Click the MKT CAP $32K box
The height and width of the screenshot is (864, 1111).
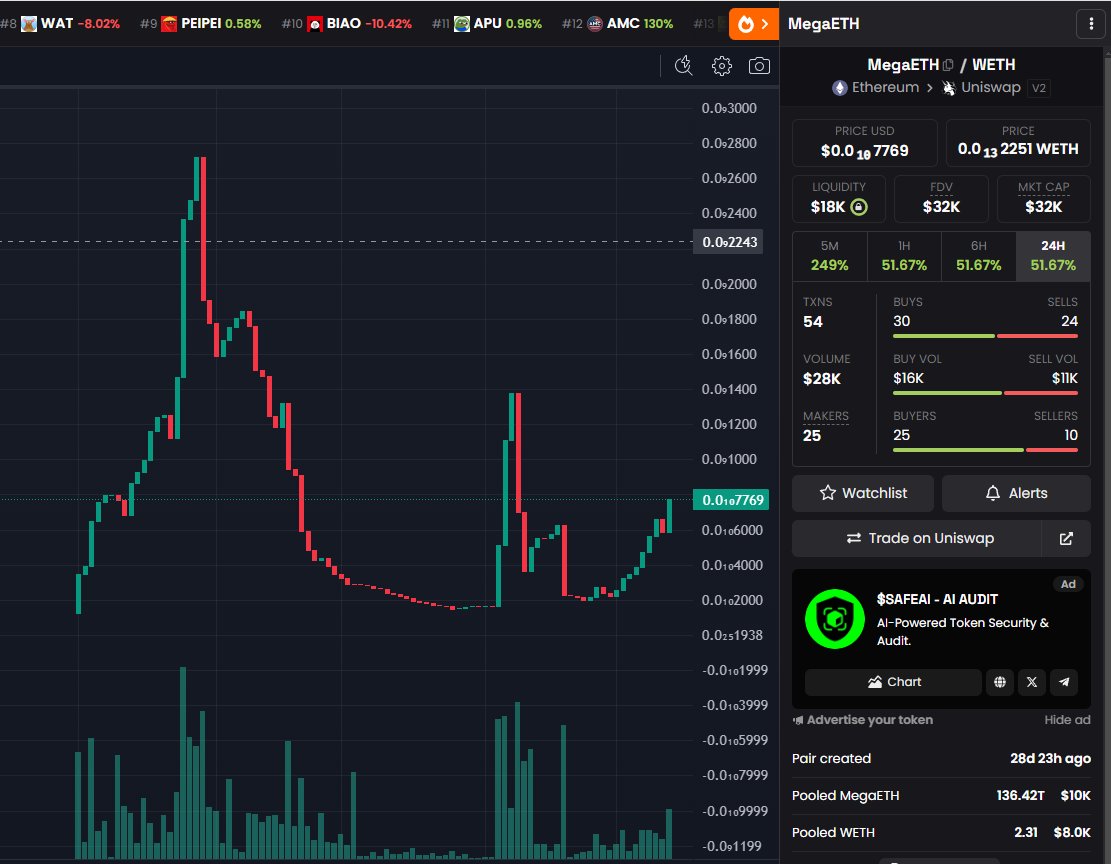[x=1044, y=198]
